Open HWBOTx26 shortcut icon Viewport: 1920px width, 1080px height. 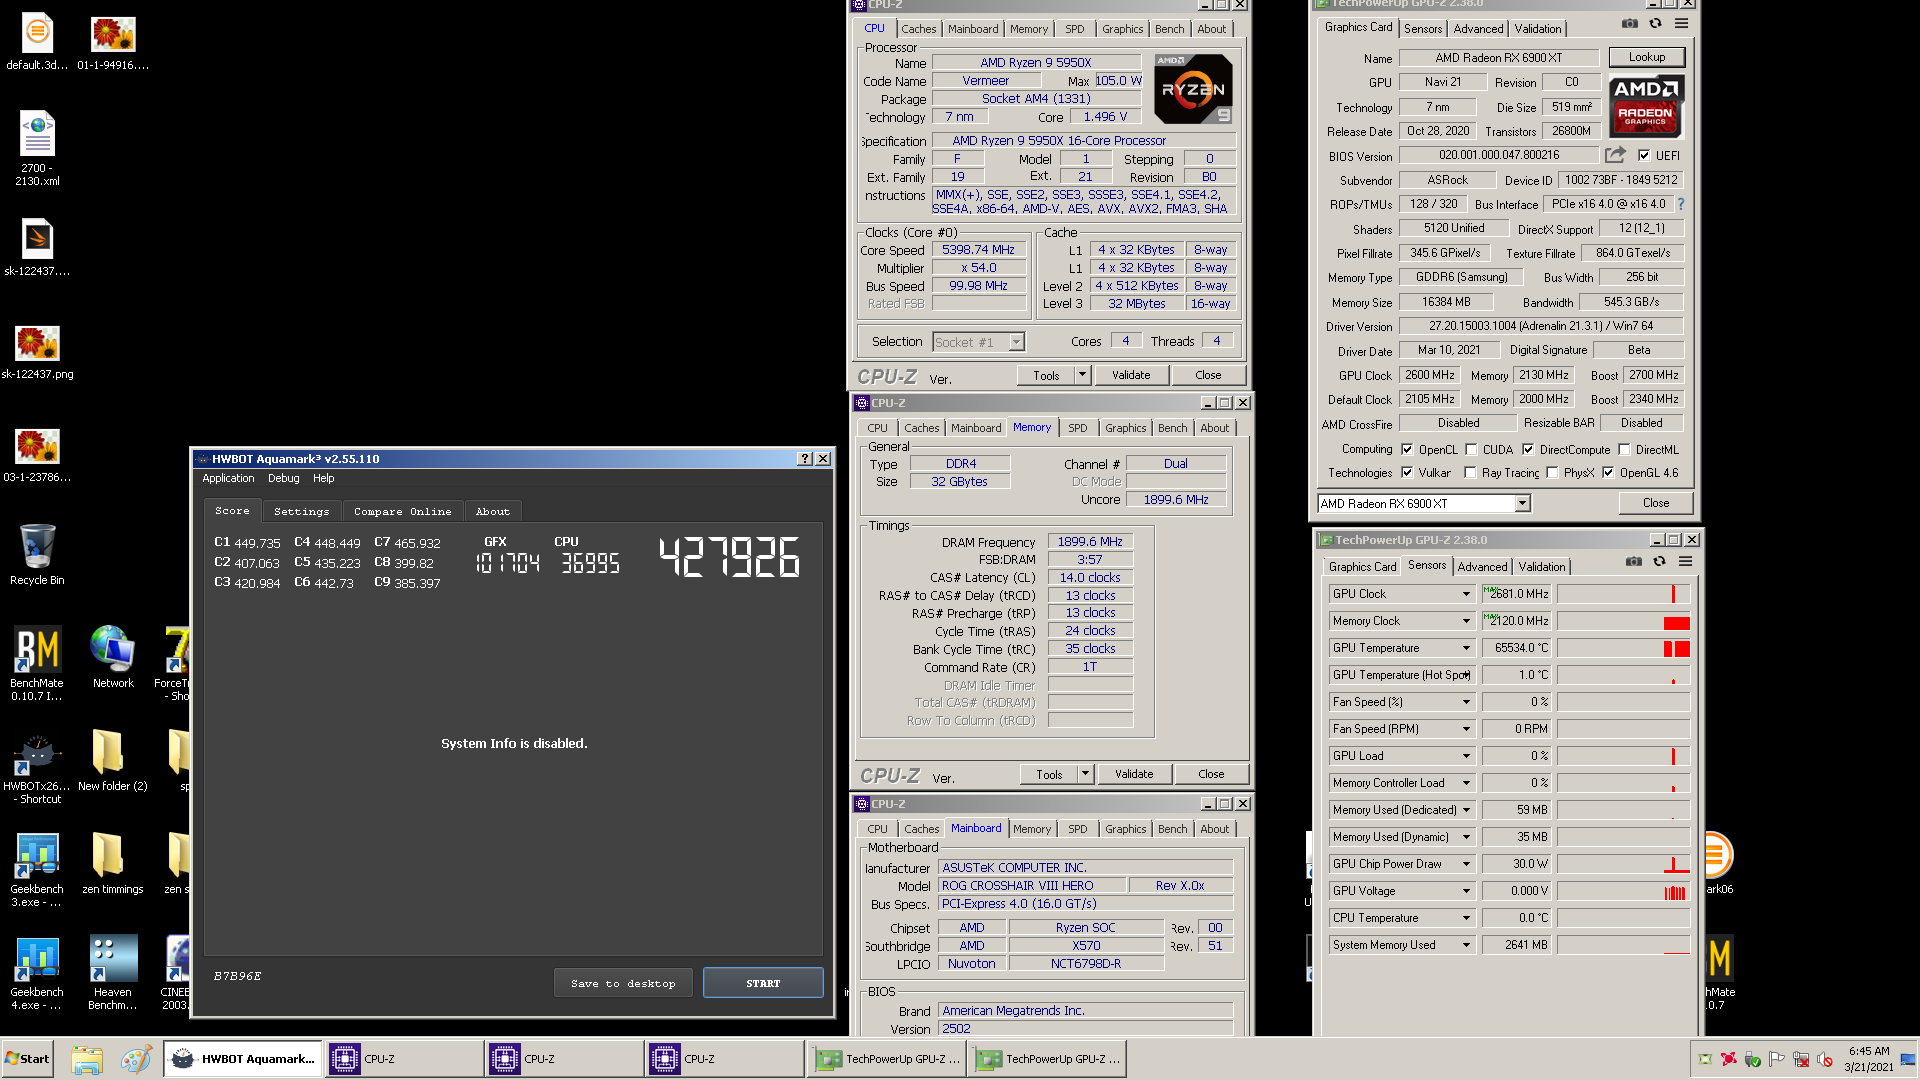pos(37,768)
